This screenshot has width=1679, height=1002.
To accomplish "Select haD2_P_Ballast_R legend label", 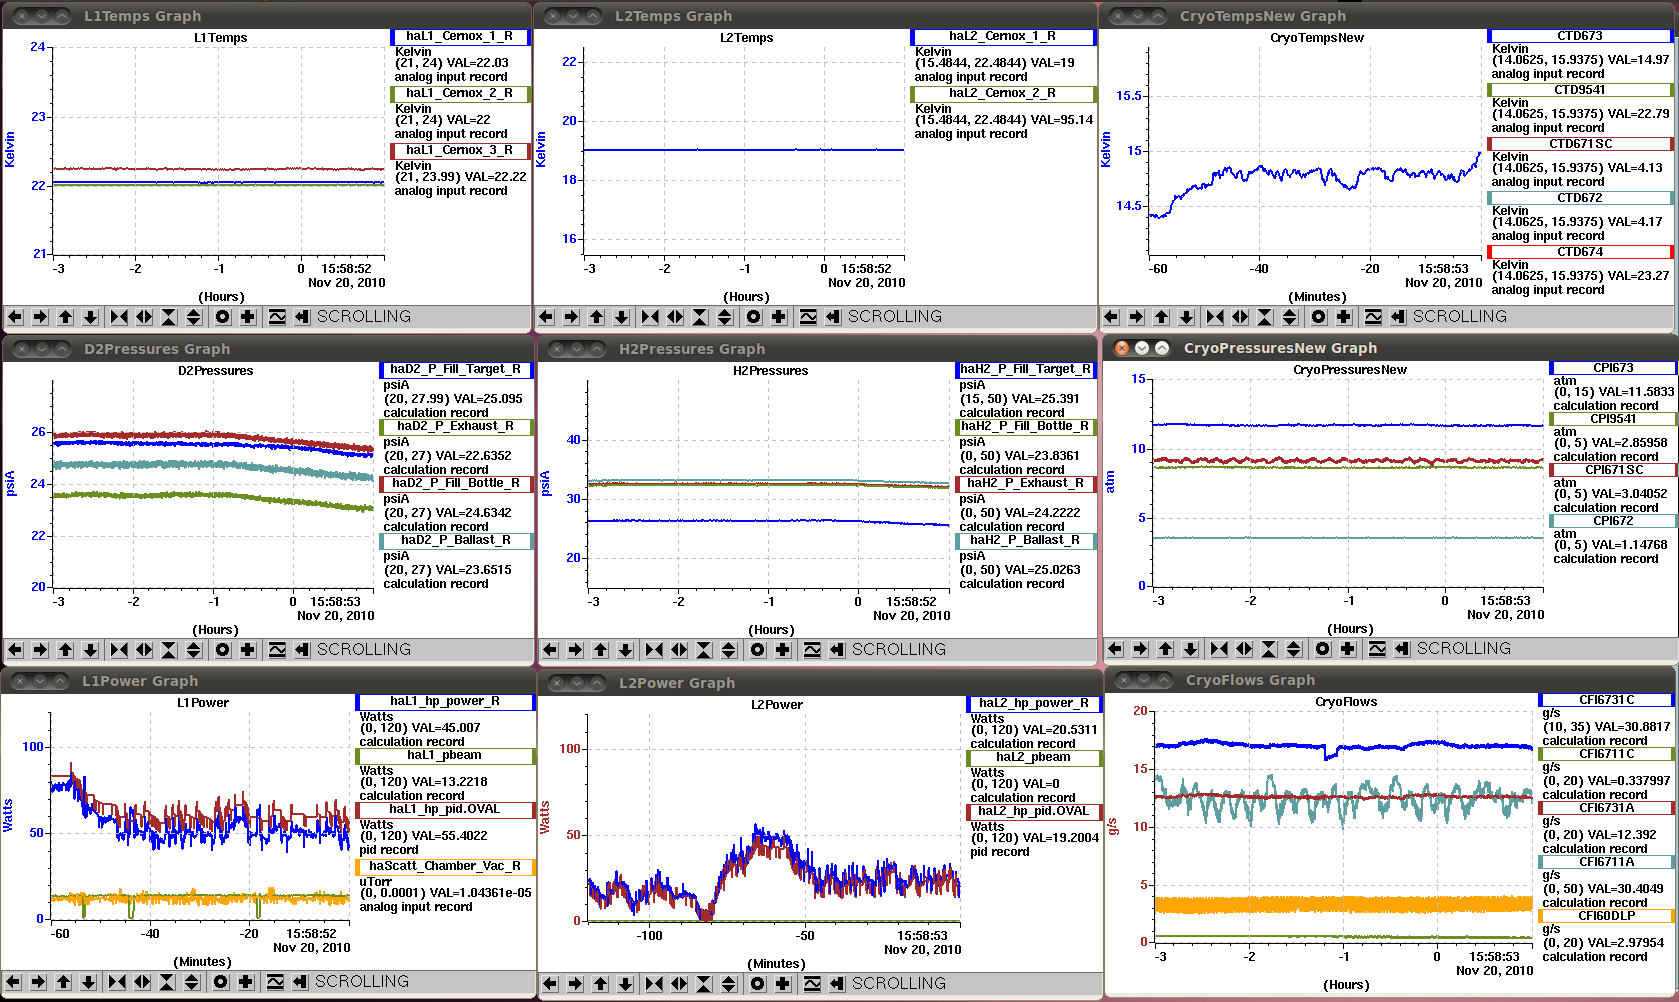I will 456,541.
